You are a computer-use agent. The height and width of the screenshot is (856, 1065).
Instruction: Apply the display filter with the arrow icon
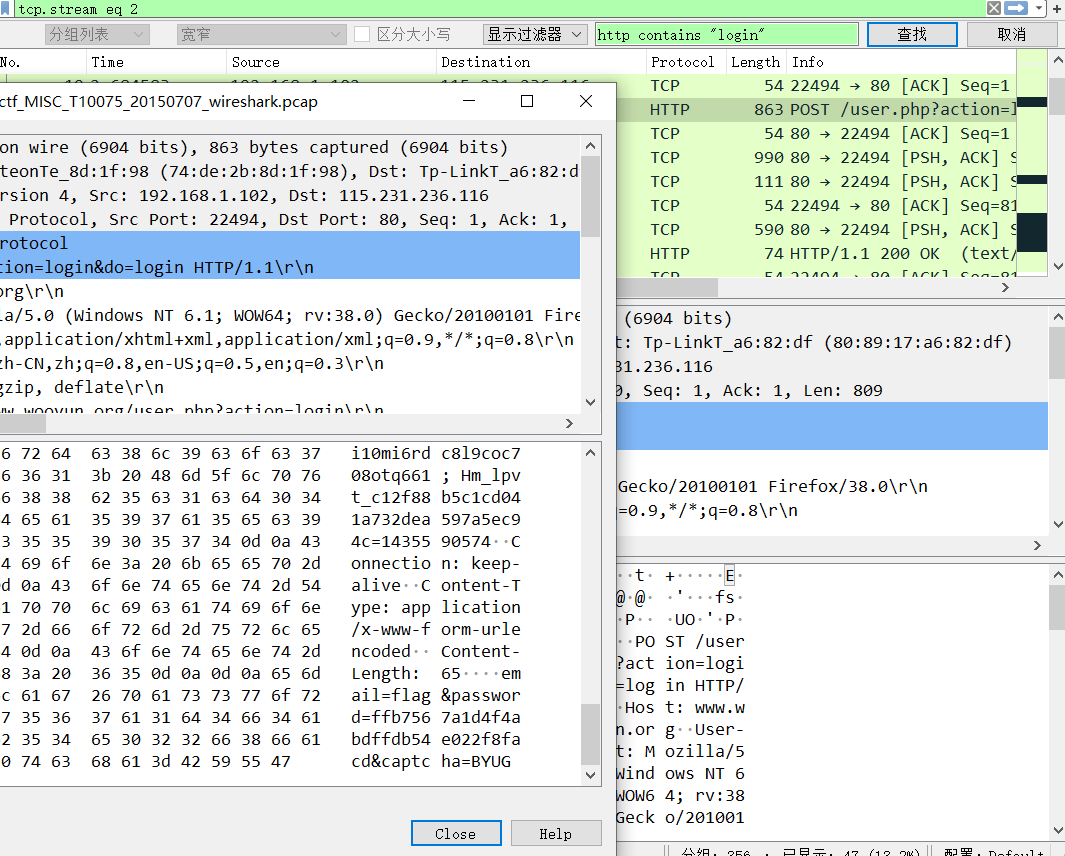pyautogui.click(x=1016, y=8)
